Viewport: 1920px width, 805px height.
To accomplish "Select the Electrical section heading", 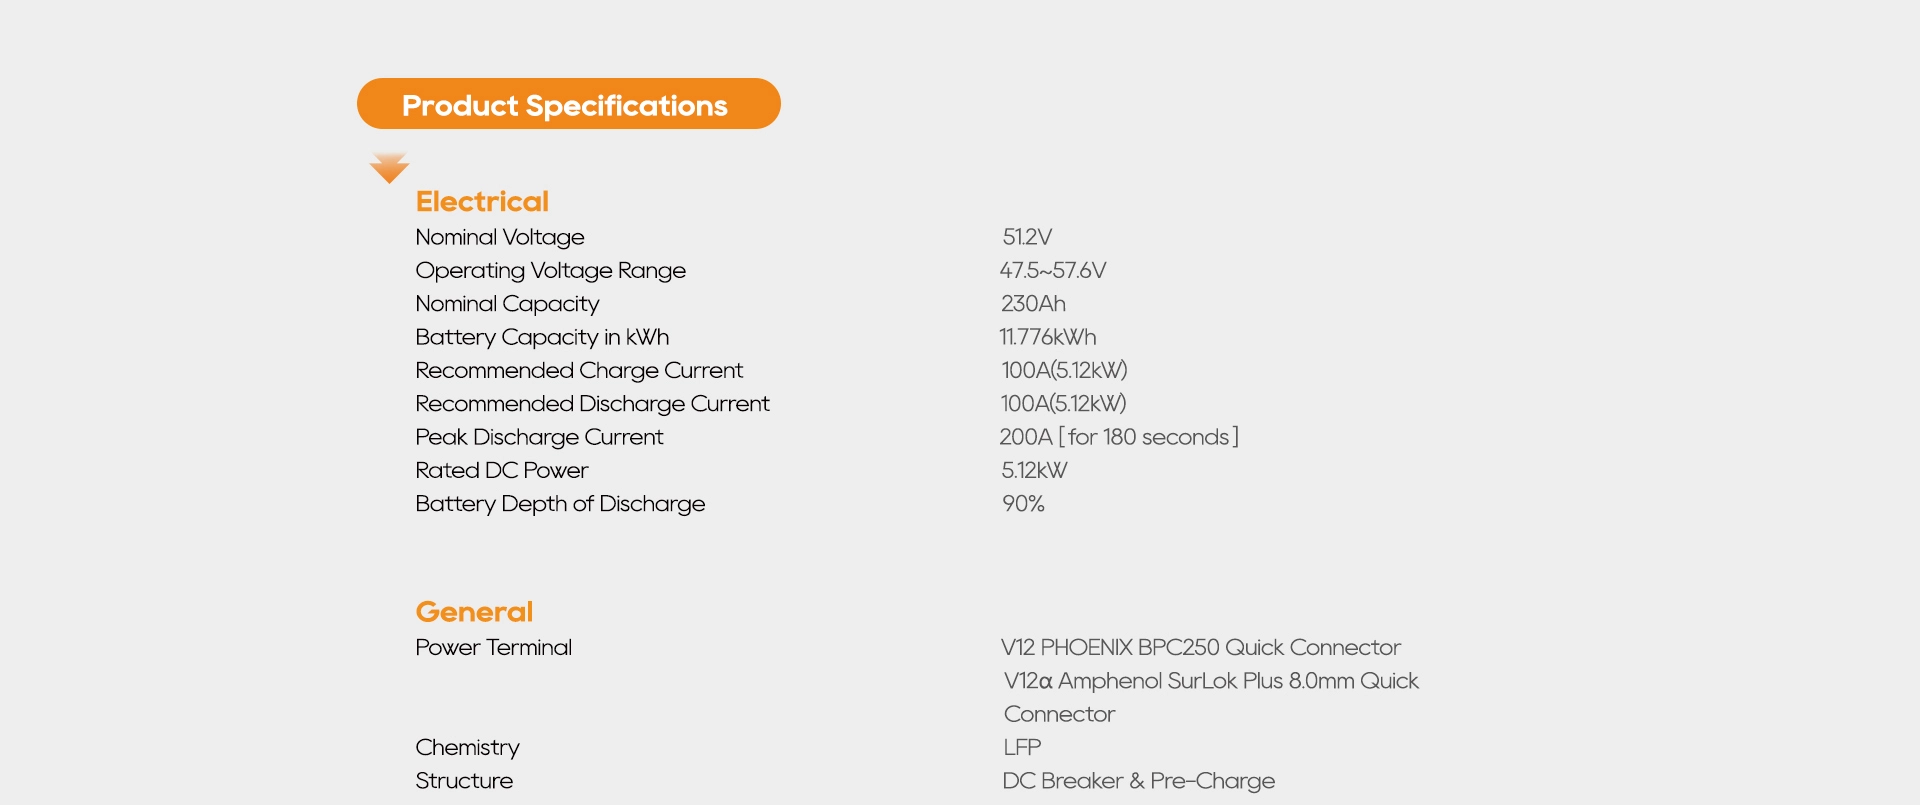I will 482,202.
